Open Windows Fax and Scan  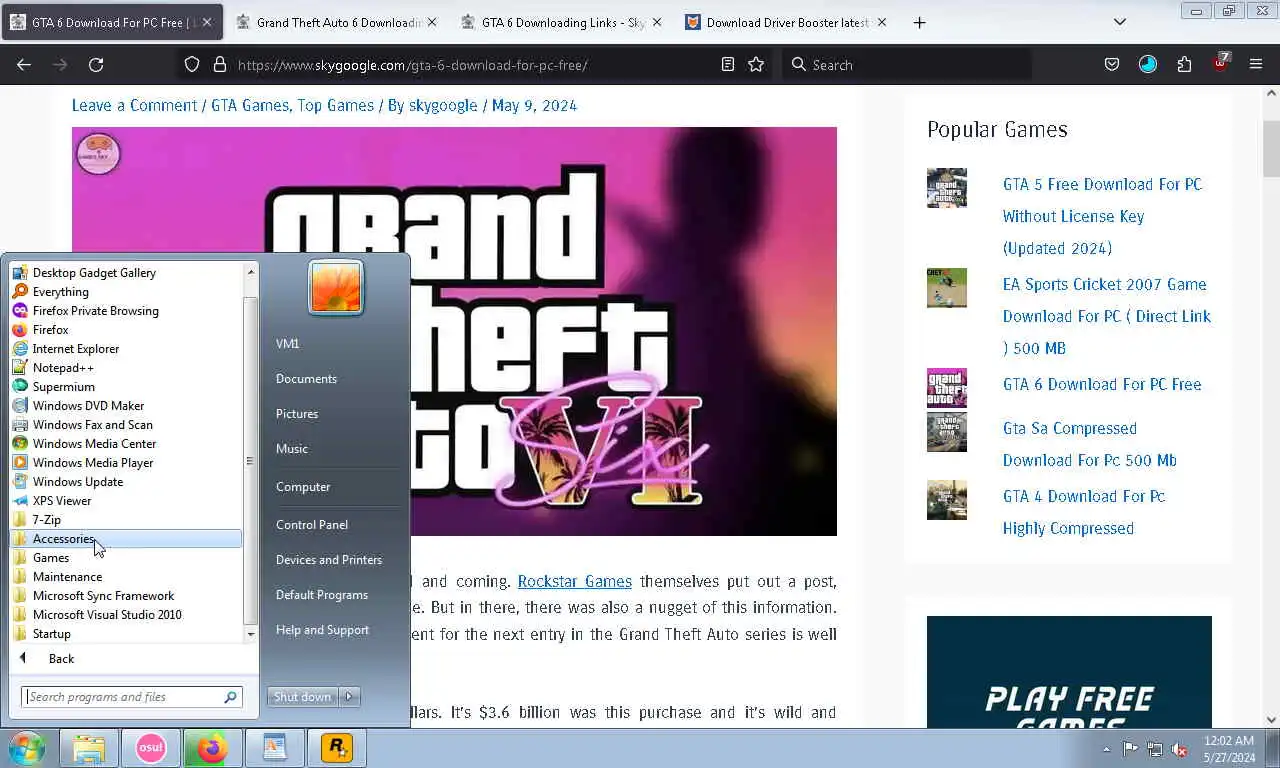pyautogui.click(x=126, y=425)
